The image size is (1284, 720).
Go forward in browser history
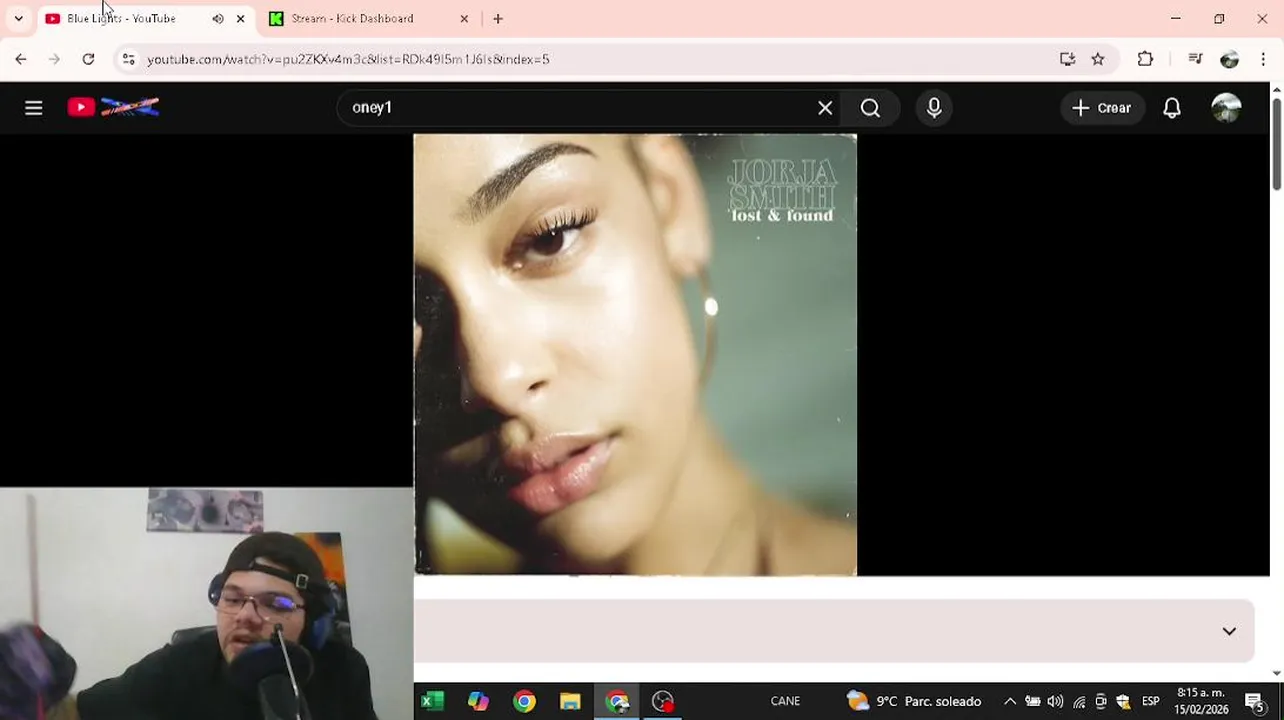click(54, 59)
